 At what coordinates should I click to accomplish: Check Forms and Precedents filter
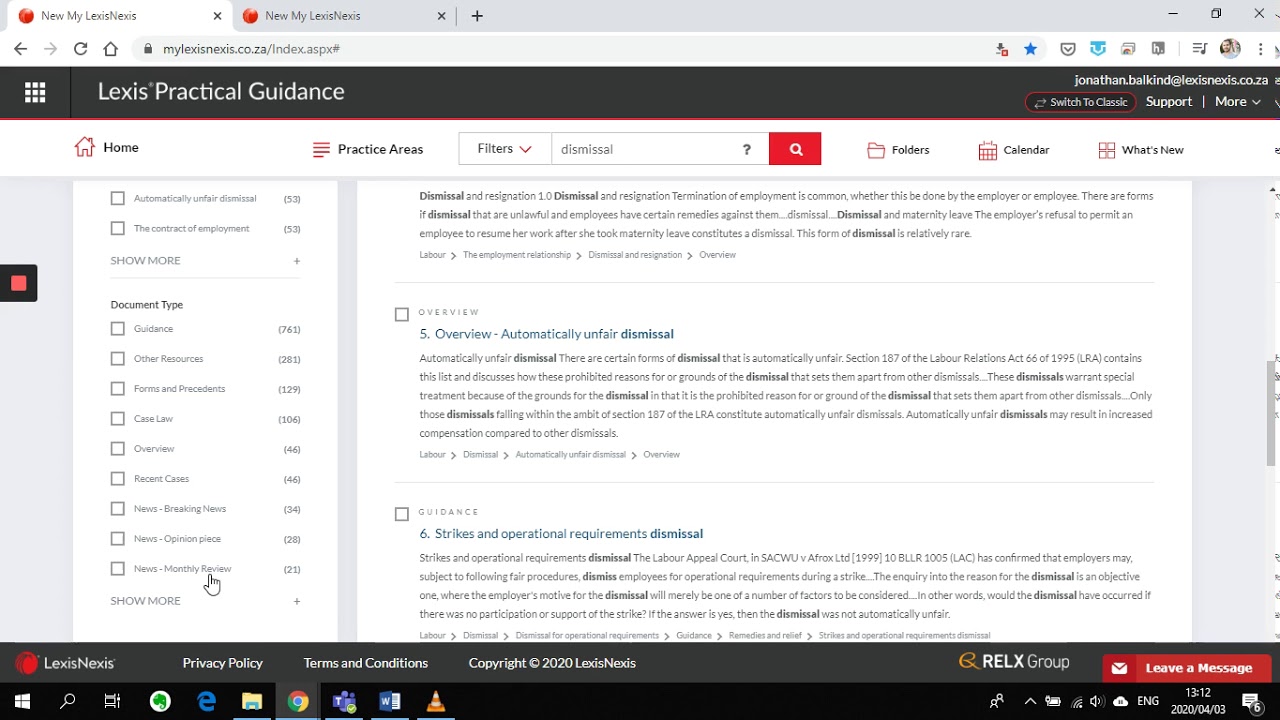click(x=118, y=389)
